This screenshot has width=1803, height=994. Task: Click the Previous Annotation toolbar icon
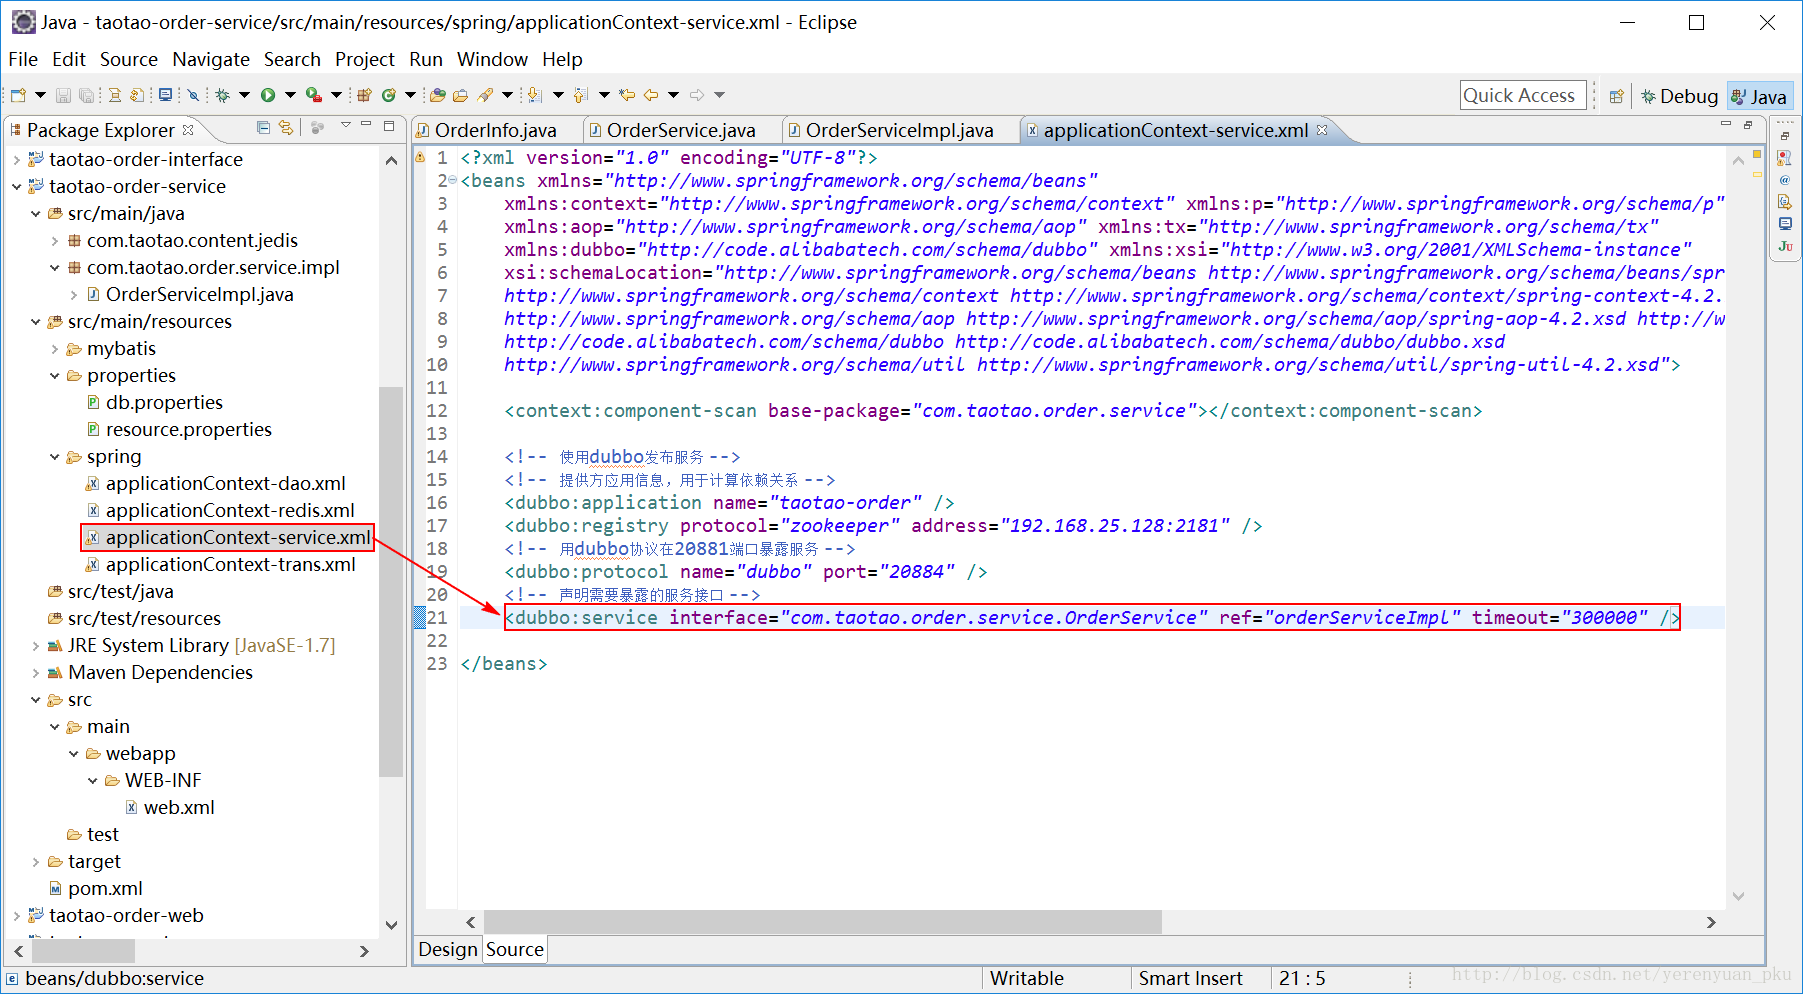click(x=580, y=95)
